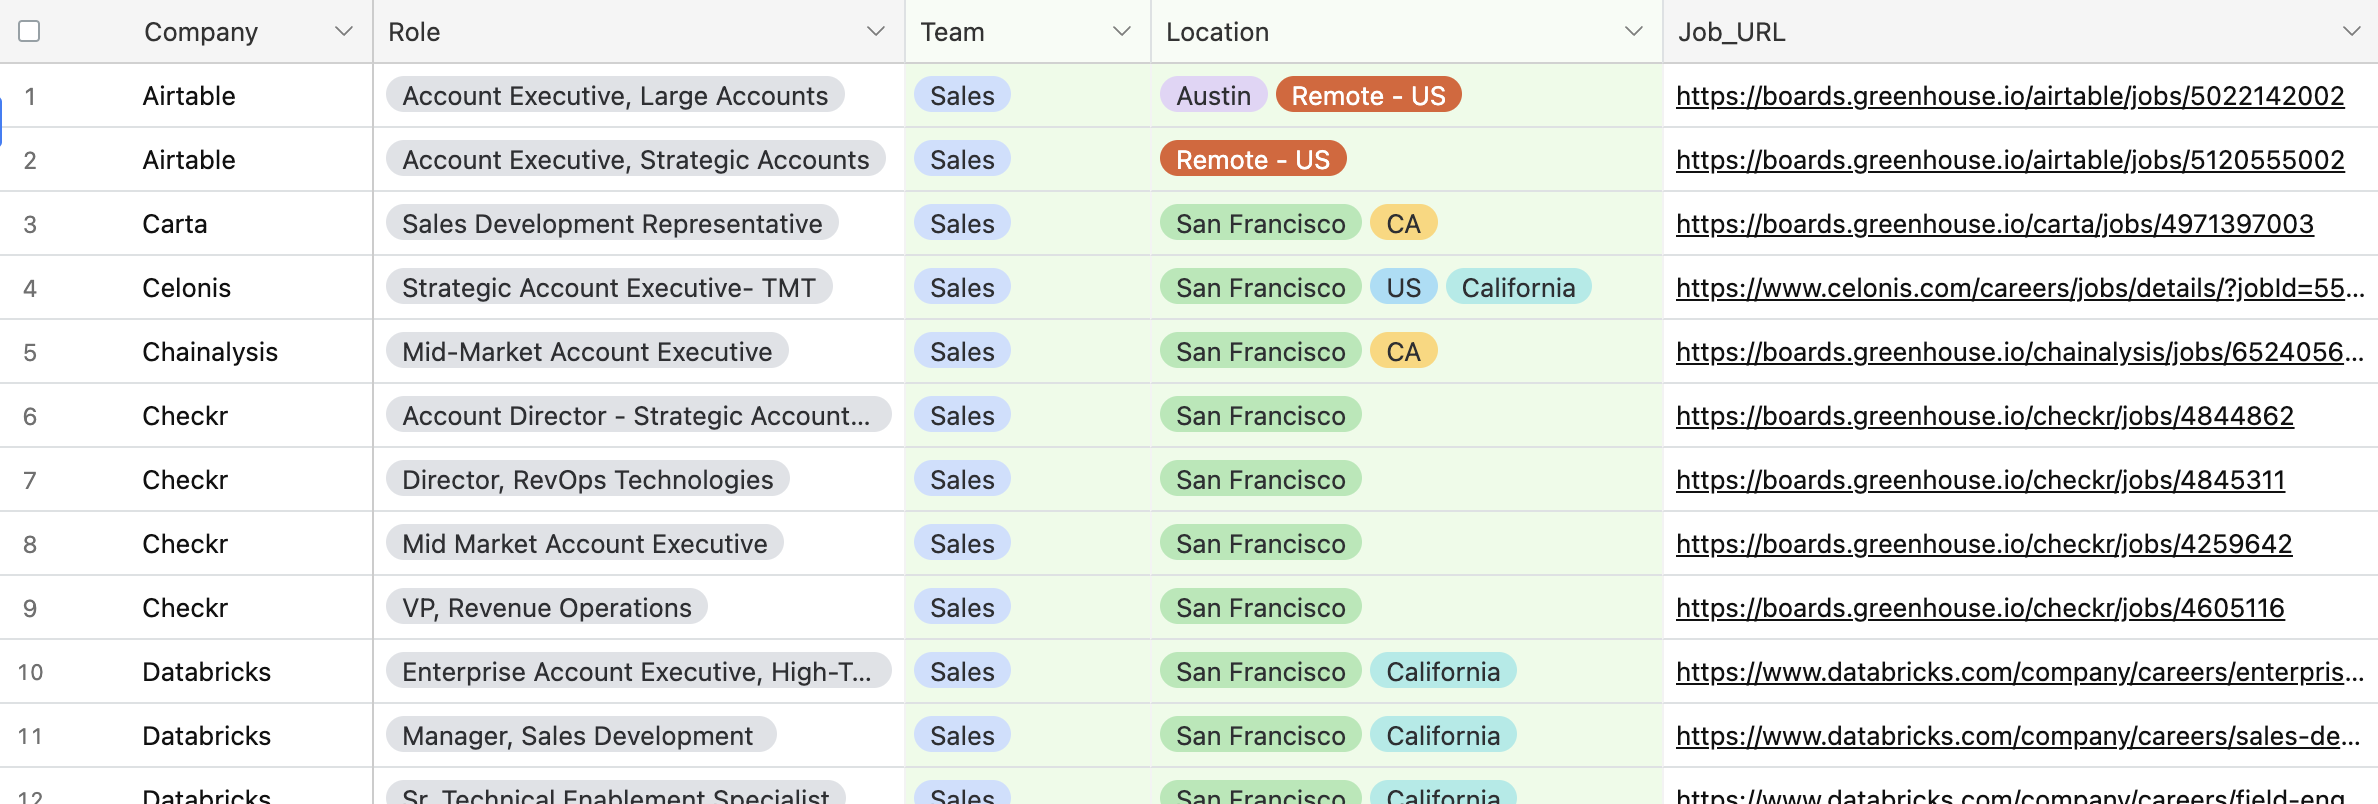
Task: Click 'Mid Market Account Executive' role cell
Action: [x=585, y=543]
